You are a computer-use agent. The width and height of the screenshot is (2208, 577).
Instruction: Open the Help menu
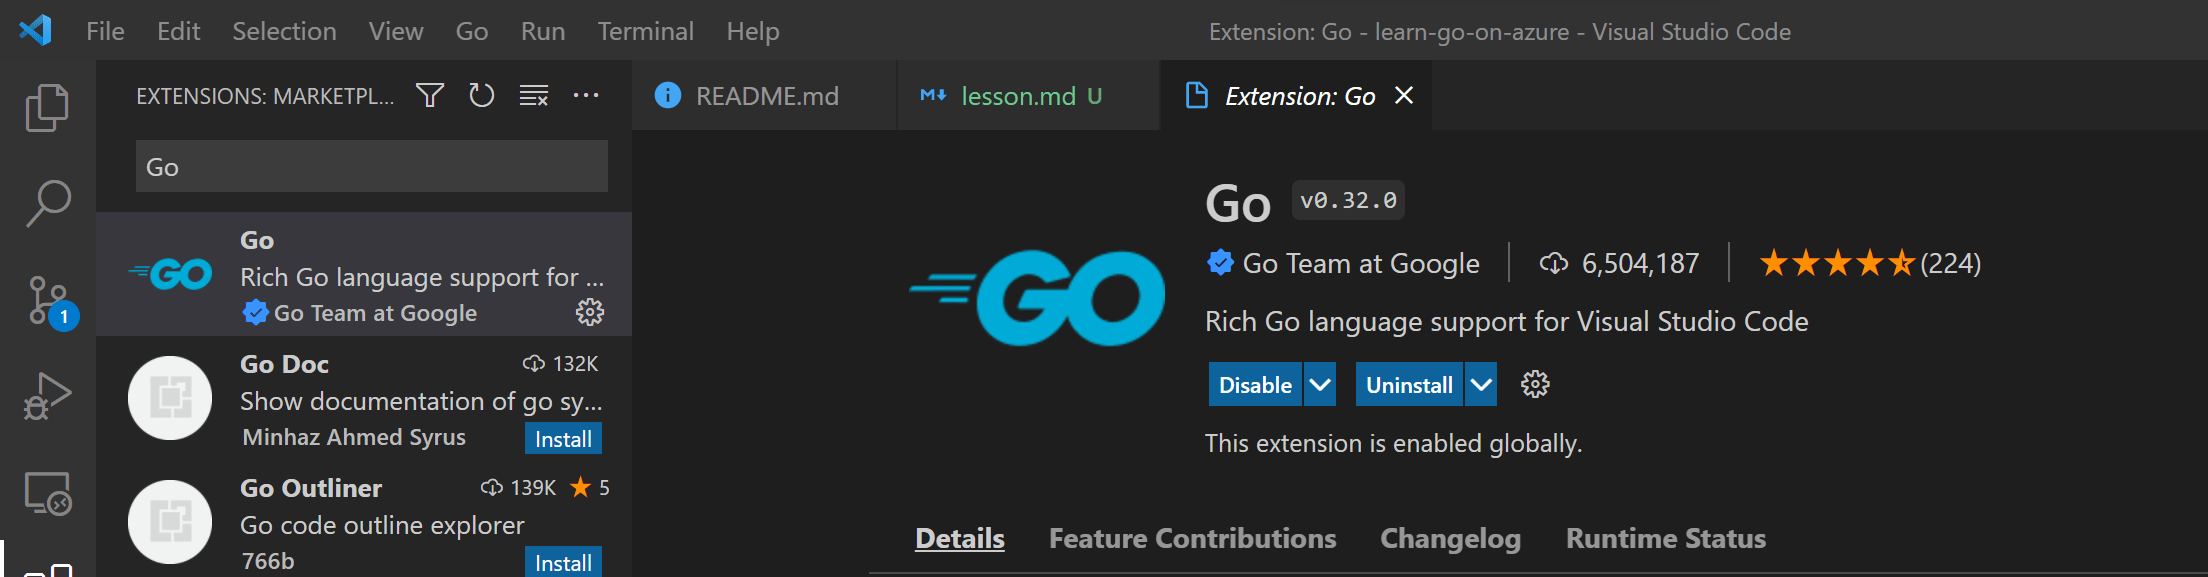(752, 31)
